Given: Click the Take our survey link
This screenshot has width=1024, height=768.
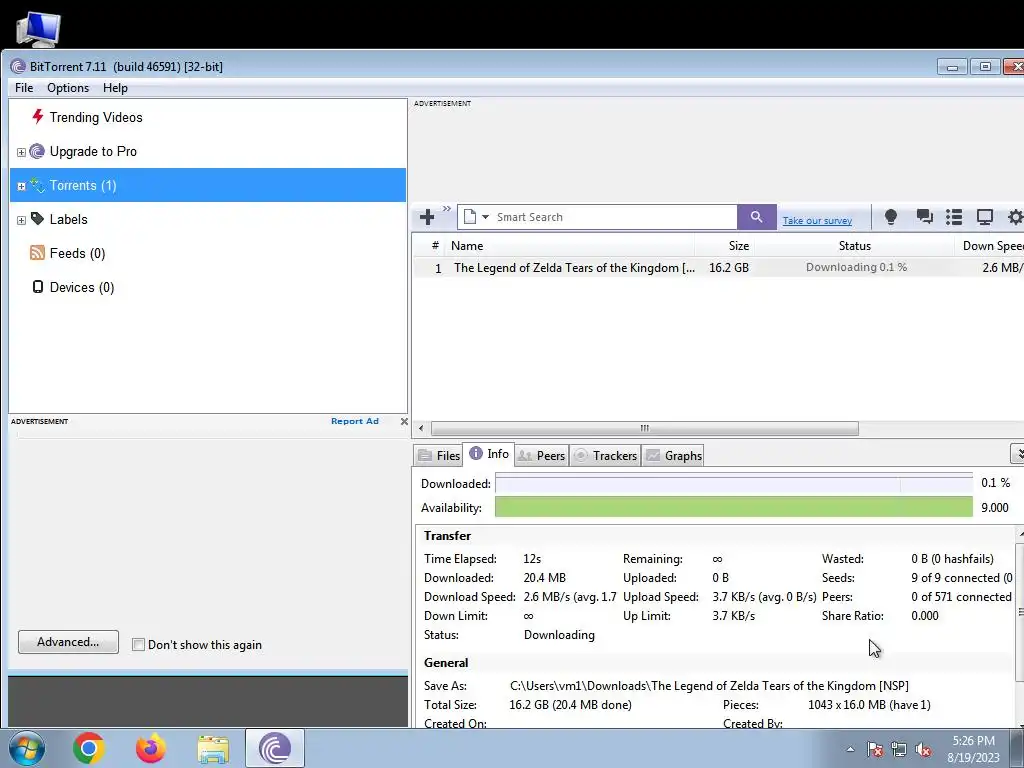Looking at the screenshot, I should point(817,221).
